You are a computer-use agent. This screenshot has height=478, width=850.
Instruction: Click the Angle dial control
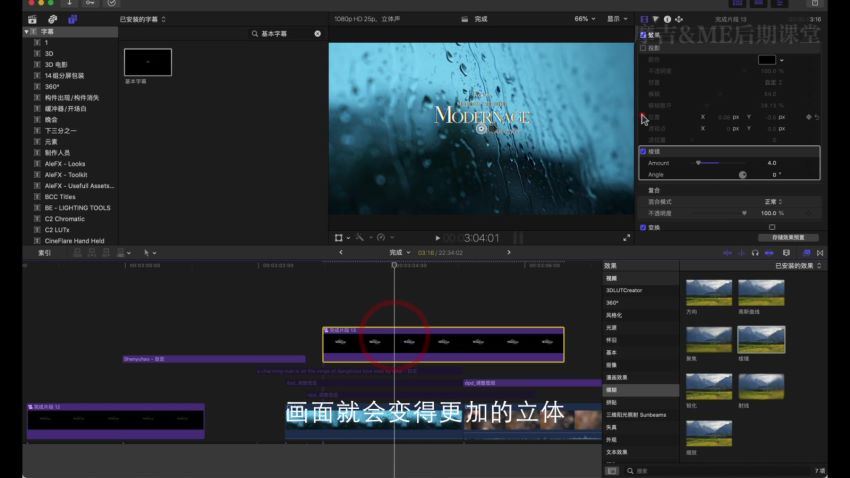point(743,175)
